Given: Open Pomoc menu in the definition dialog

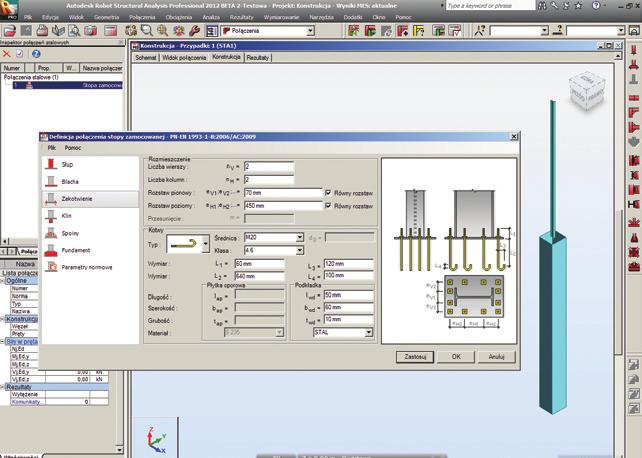Looking at the screenshot, I should click(73, 148).
